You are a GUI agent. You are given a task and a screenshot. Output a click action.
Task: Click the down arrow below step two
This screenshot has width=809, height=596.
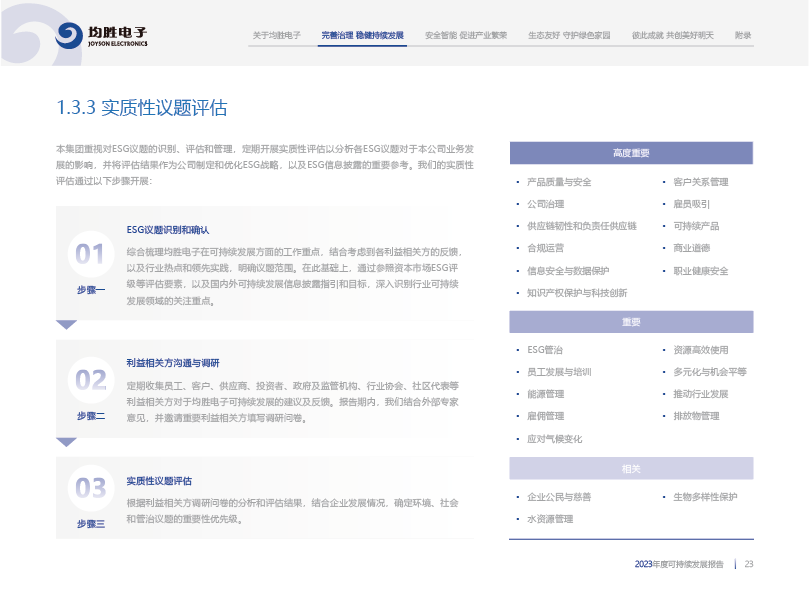click(66, 441)
